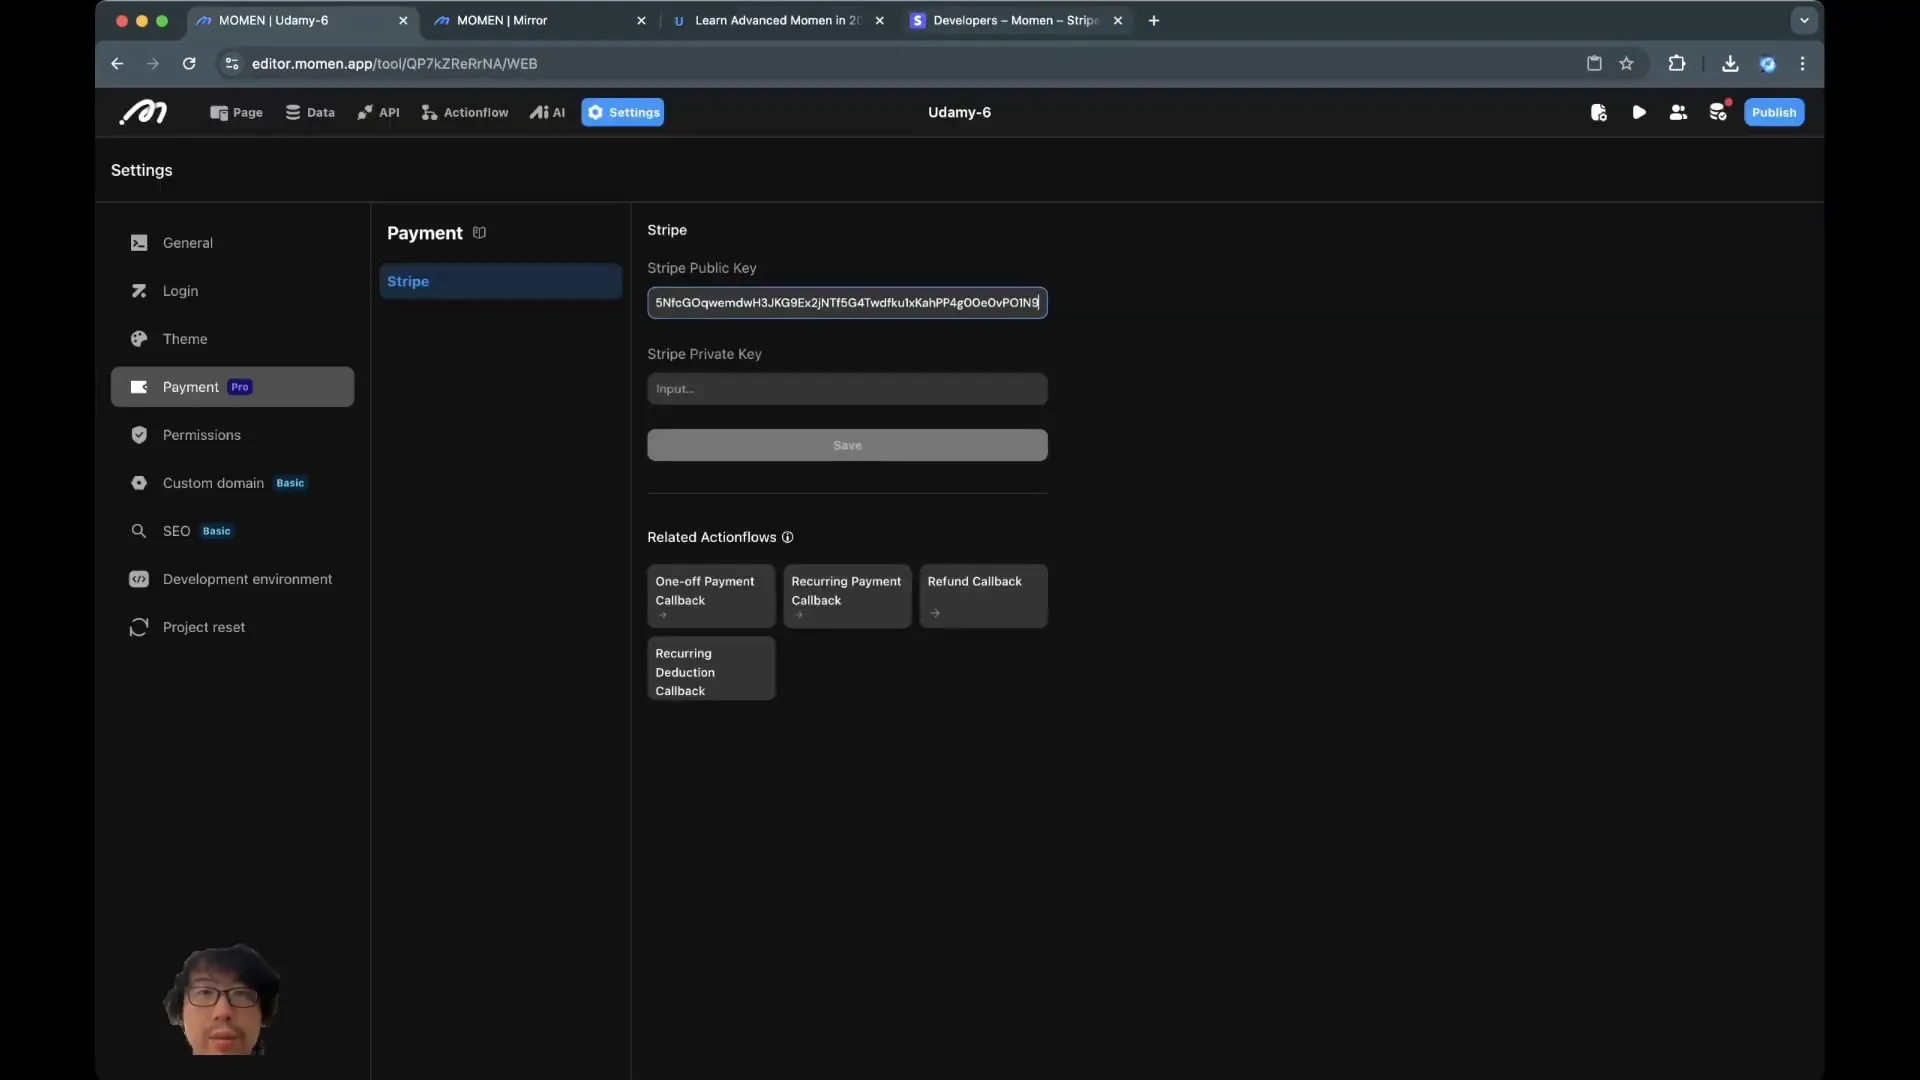Click the Project reset refresh icon
1920x1080 pixels.
139,627
